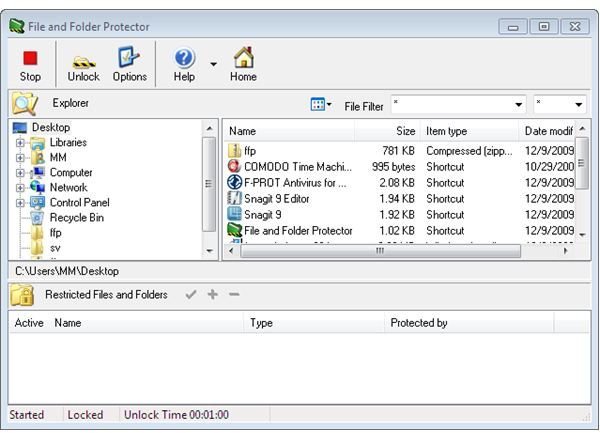Click the app logo icon in title bar
Image resolution: width=600 pixels, height=433 pixels.
17,26
